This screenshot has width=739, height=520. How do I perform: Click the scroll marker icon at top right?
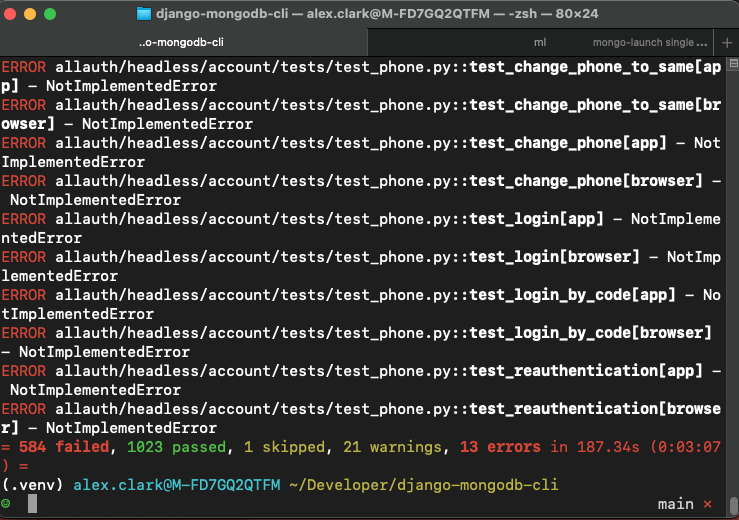coord(733,63)
